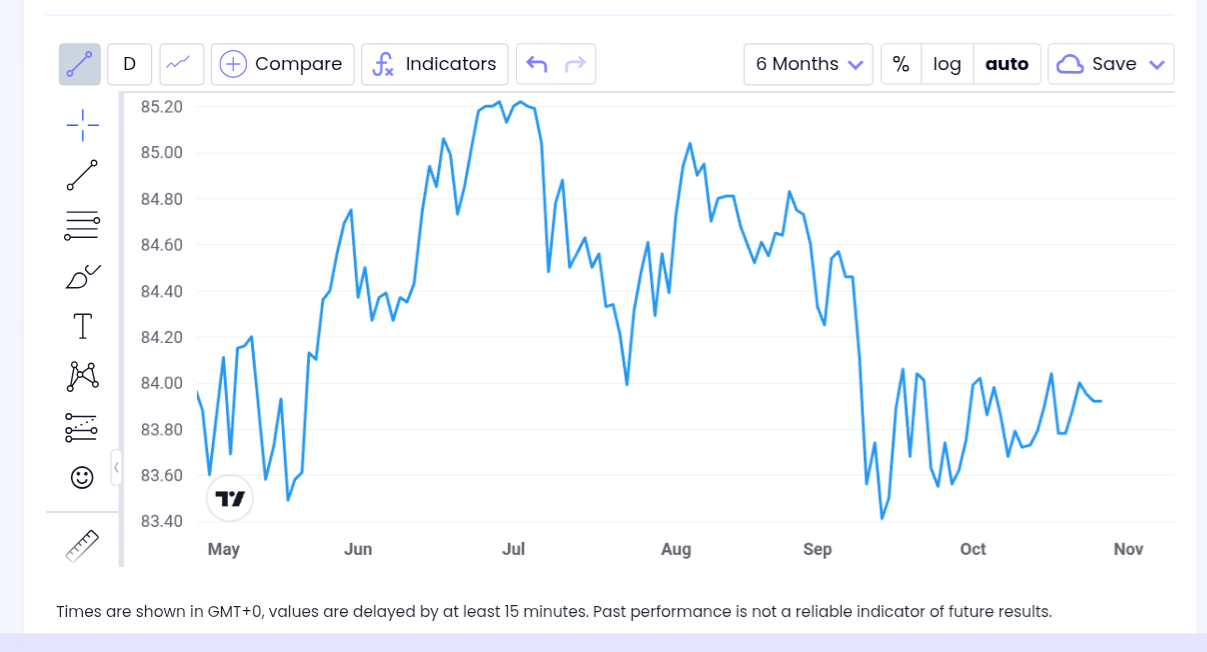Undo the last chart action
This screenshot has width=1207, height=652.
537,64
